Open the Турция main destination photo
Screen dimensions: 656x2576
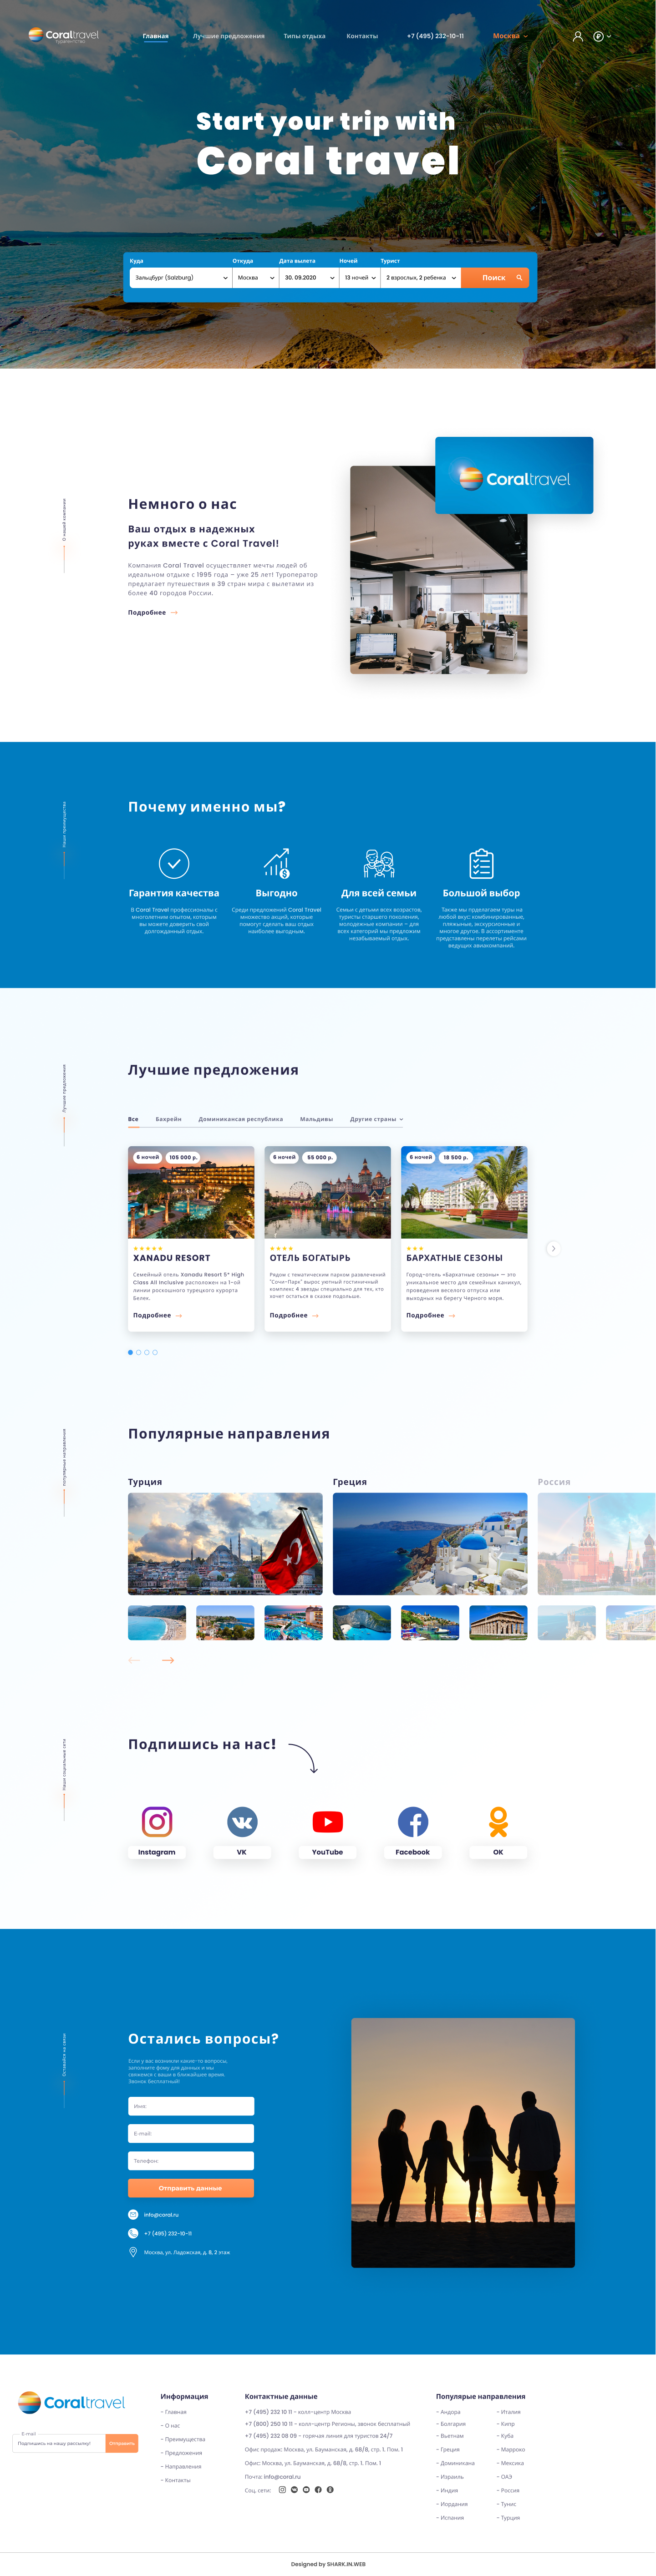tap(225, 1543)
